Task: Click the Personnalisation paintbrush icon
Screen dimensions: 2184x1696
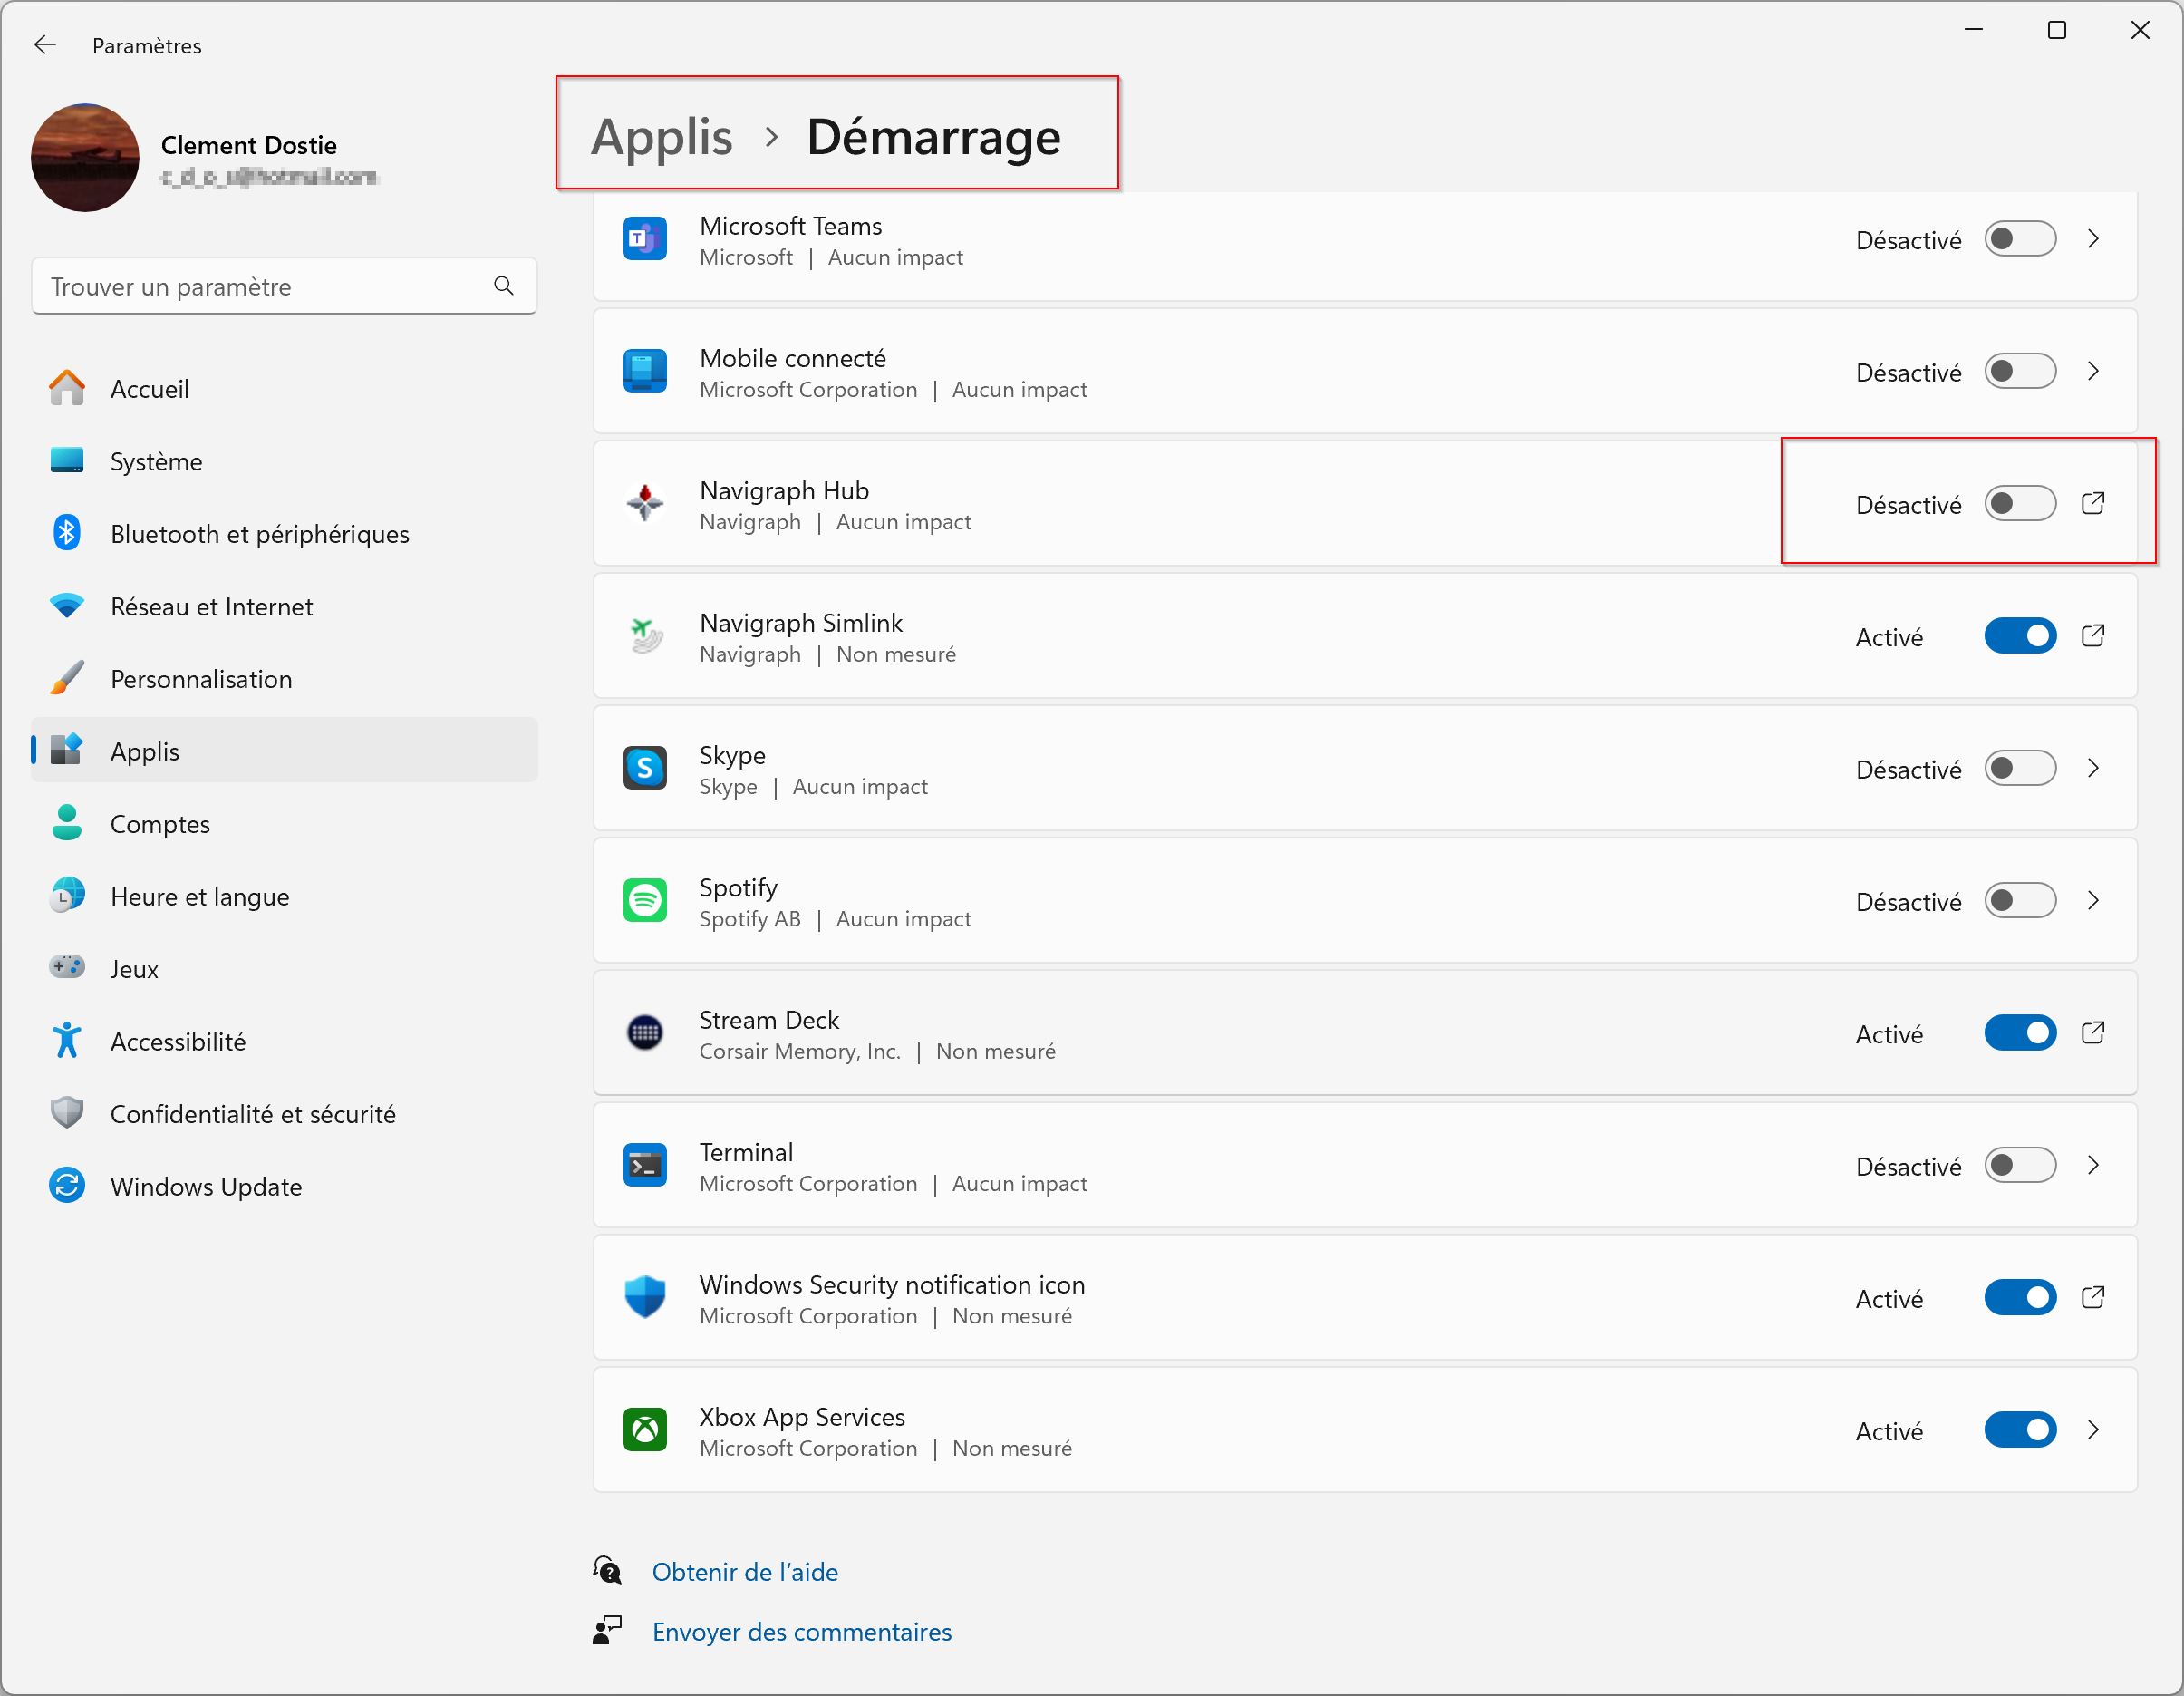Action: click(x=67, y=678)
